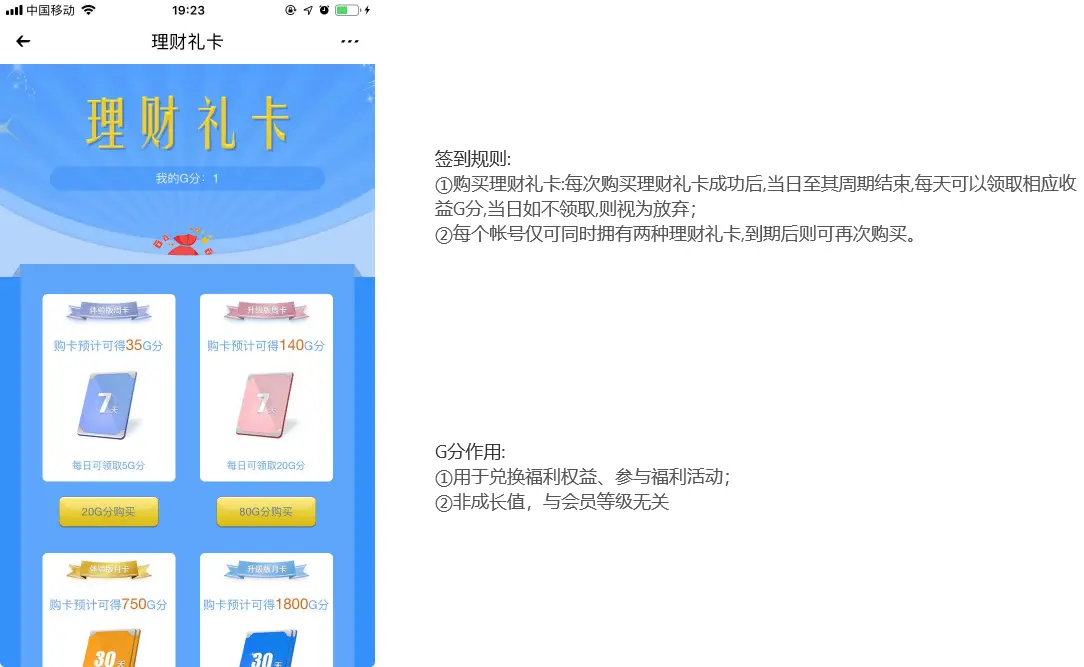Click the 签到规则: heading

pos(473,159)
